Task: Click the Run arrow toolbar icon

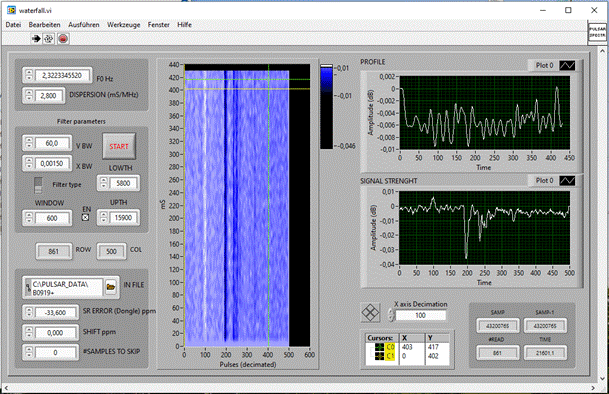Action: 36,38
